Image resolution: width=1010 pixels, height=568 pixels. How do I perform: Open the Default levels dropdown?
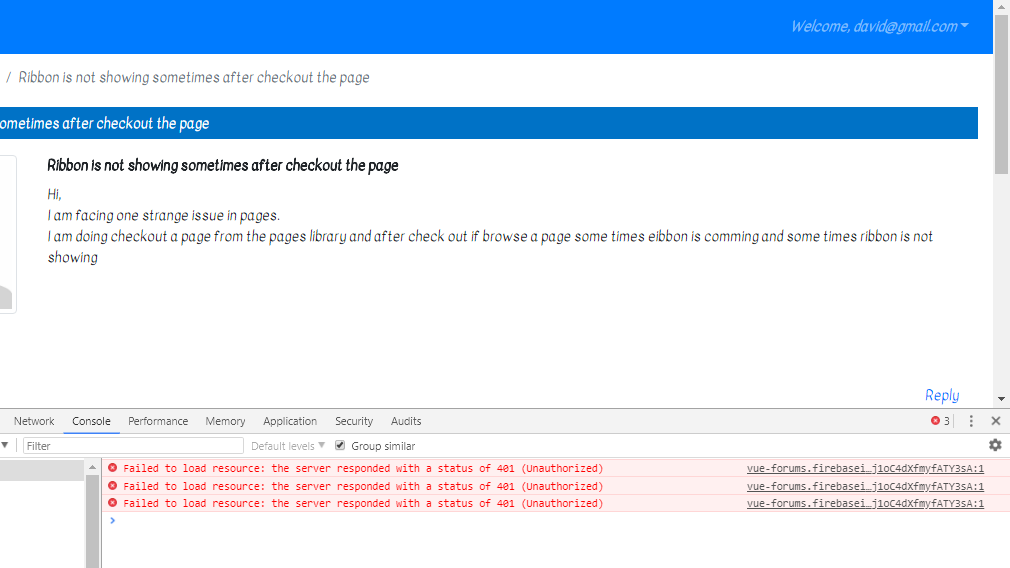point(288,446)
